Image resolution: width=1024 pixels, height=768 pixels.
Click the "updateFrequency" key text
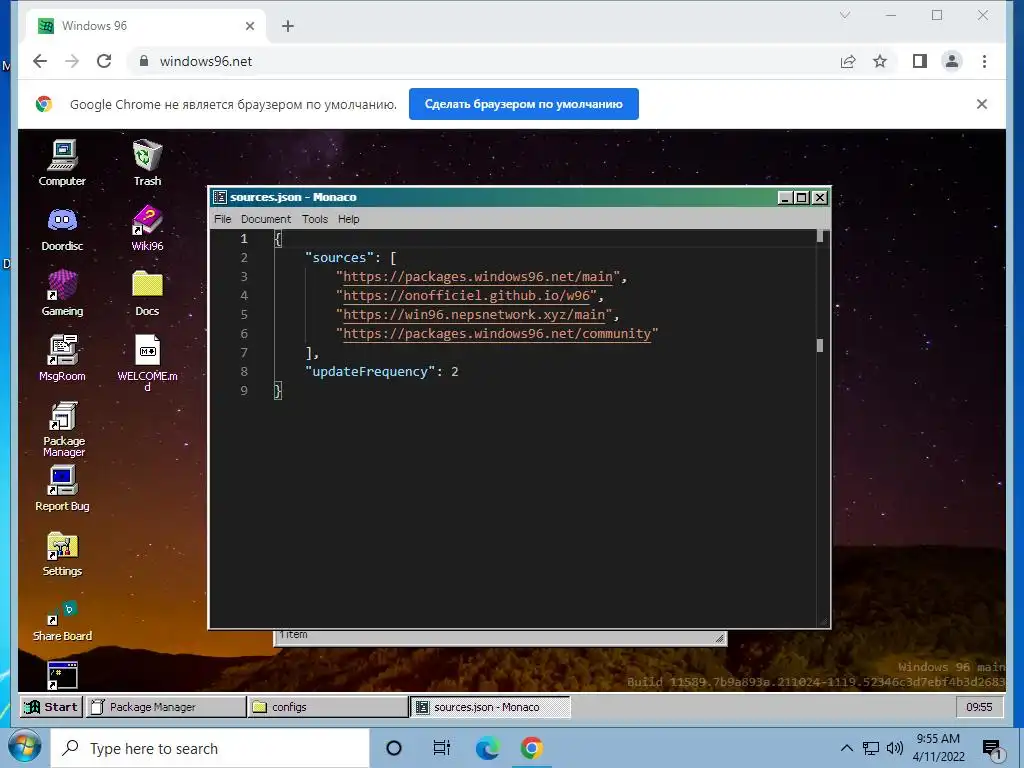point(370,372)
